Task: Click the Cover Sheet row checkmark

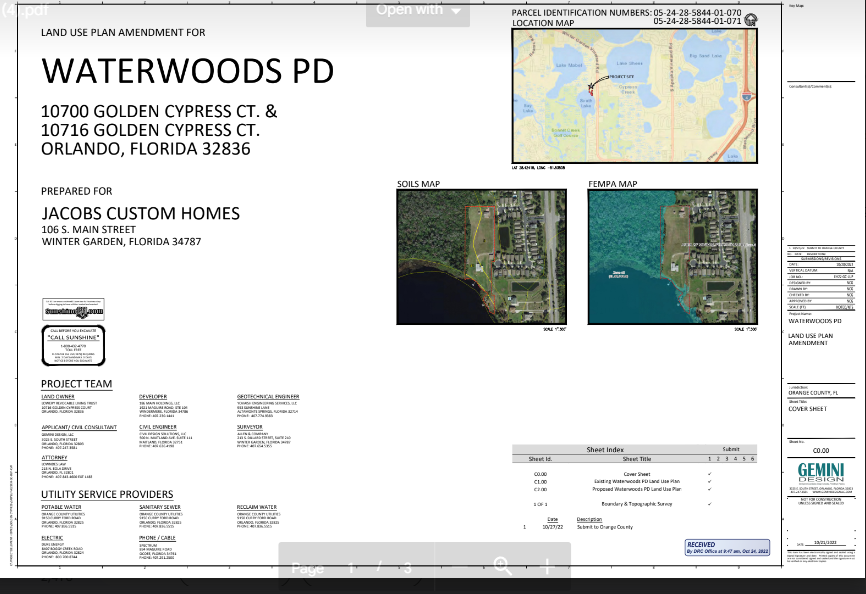Action: (x=709, y=474)
